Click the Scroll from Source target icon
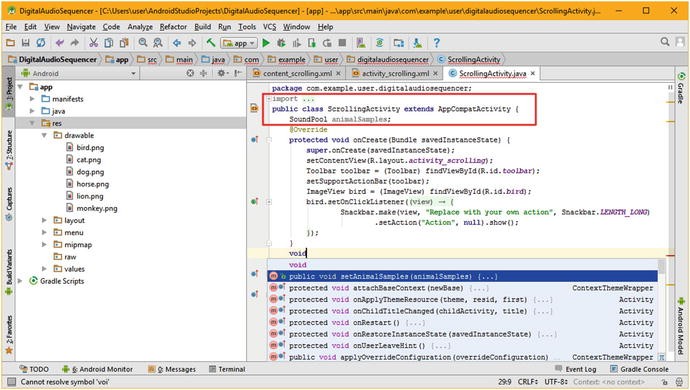The image size is (690, 390). coord(190,73)
